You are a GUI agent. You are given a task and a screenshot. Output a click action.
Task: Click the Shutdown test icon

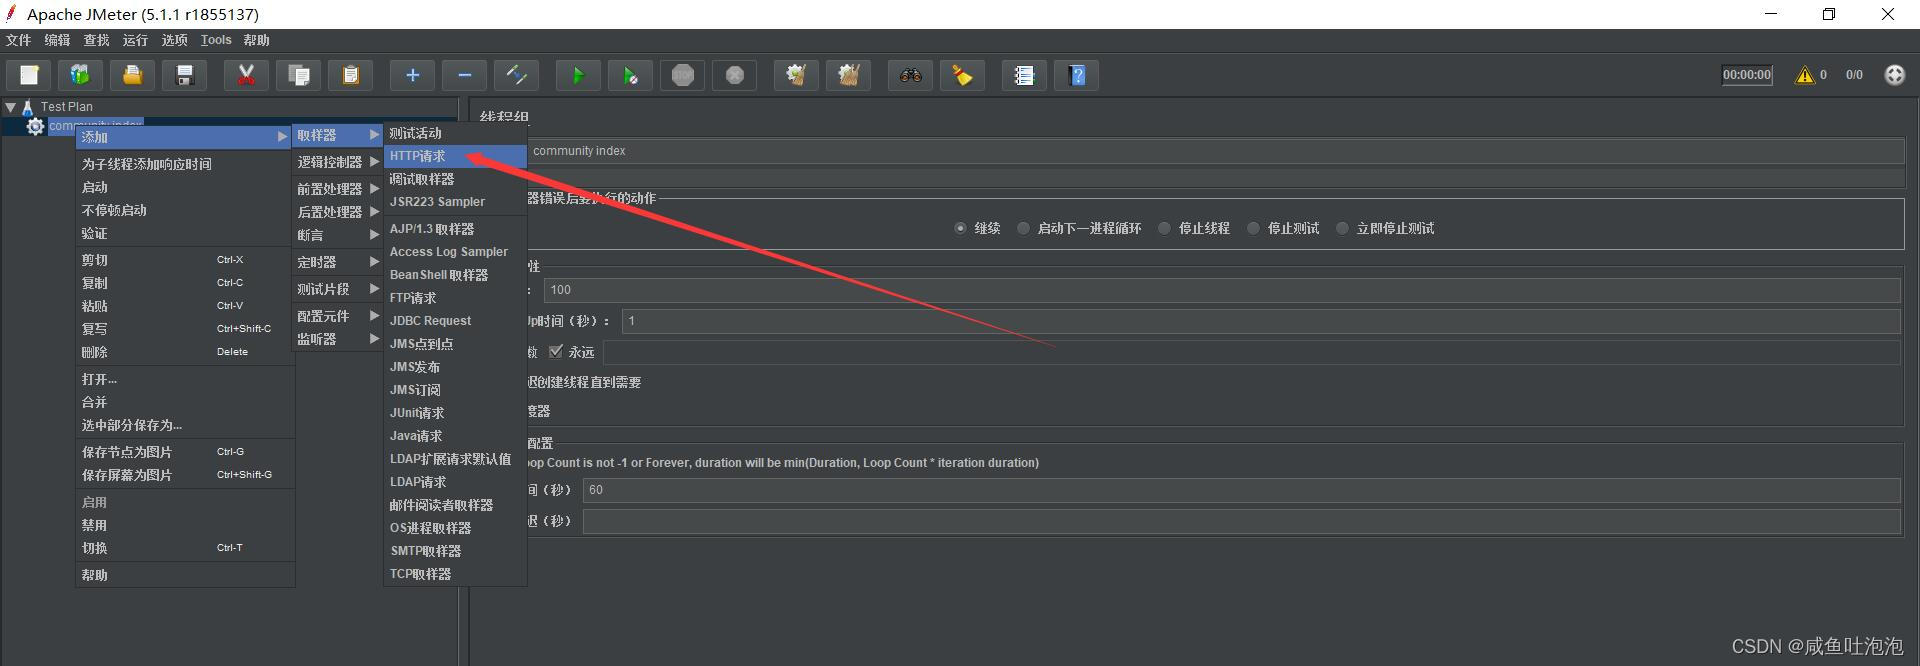[734, 75]
